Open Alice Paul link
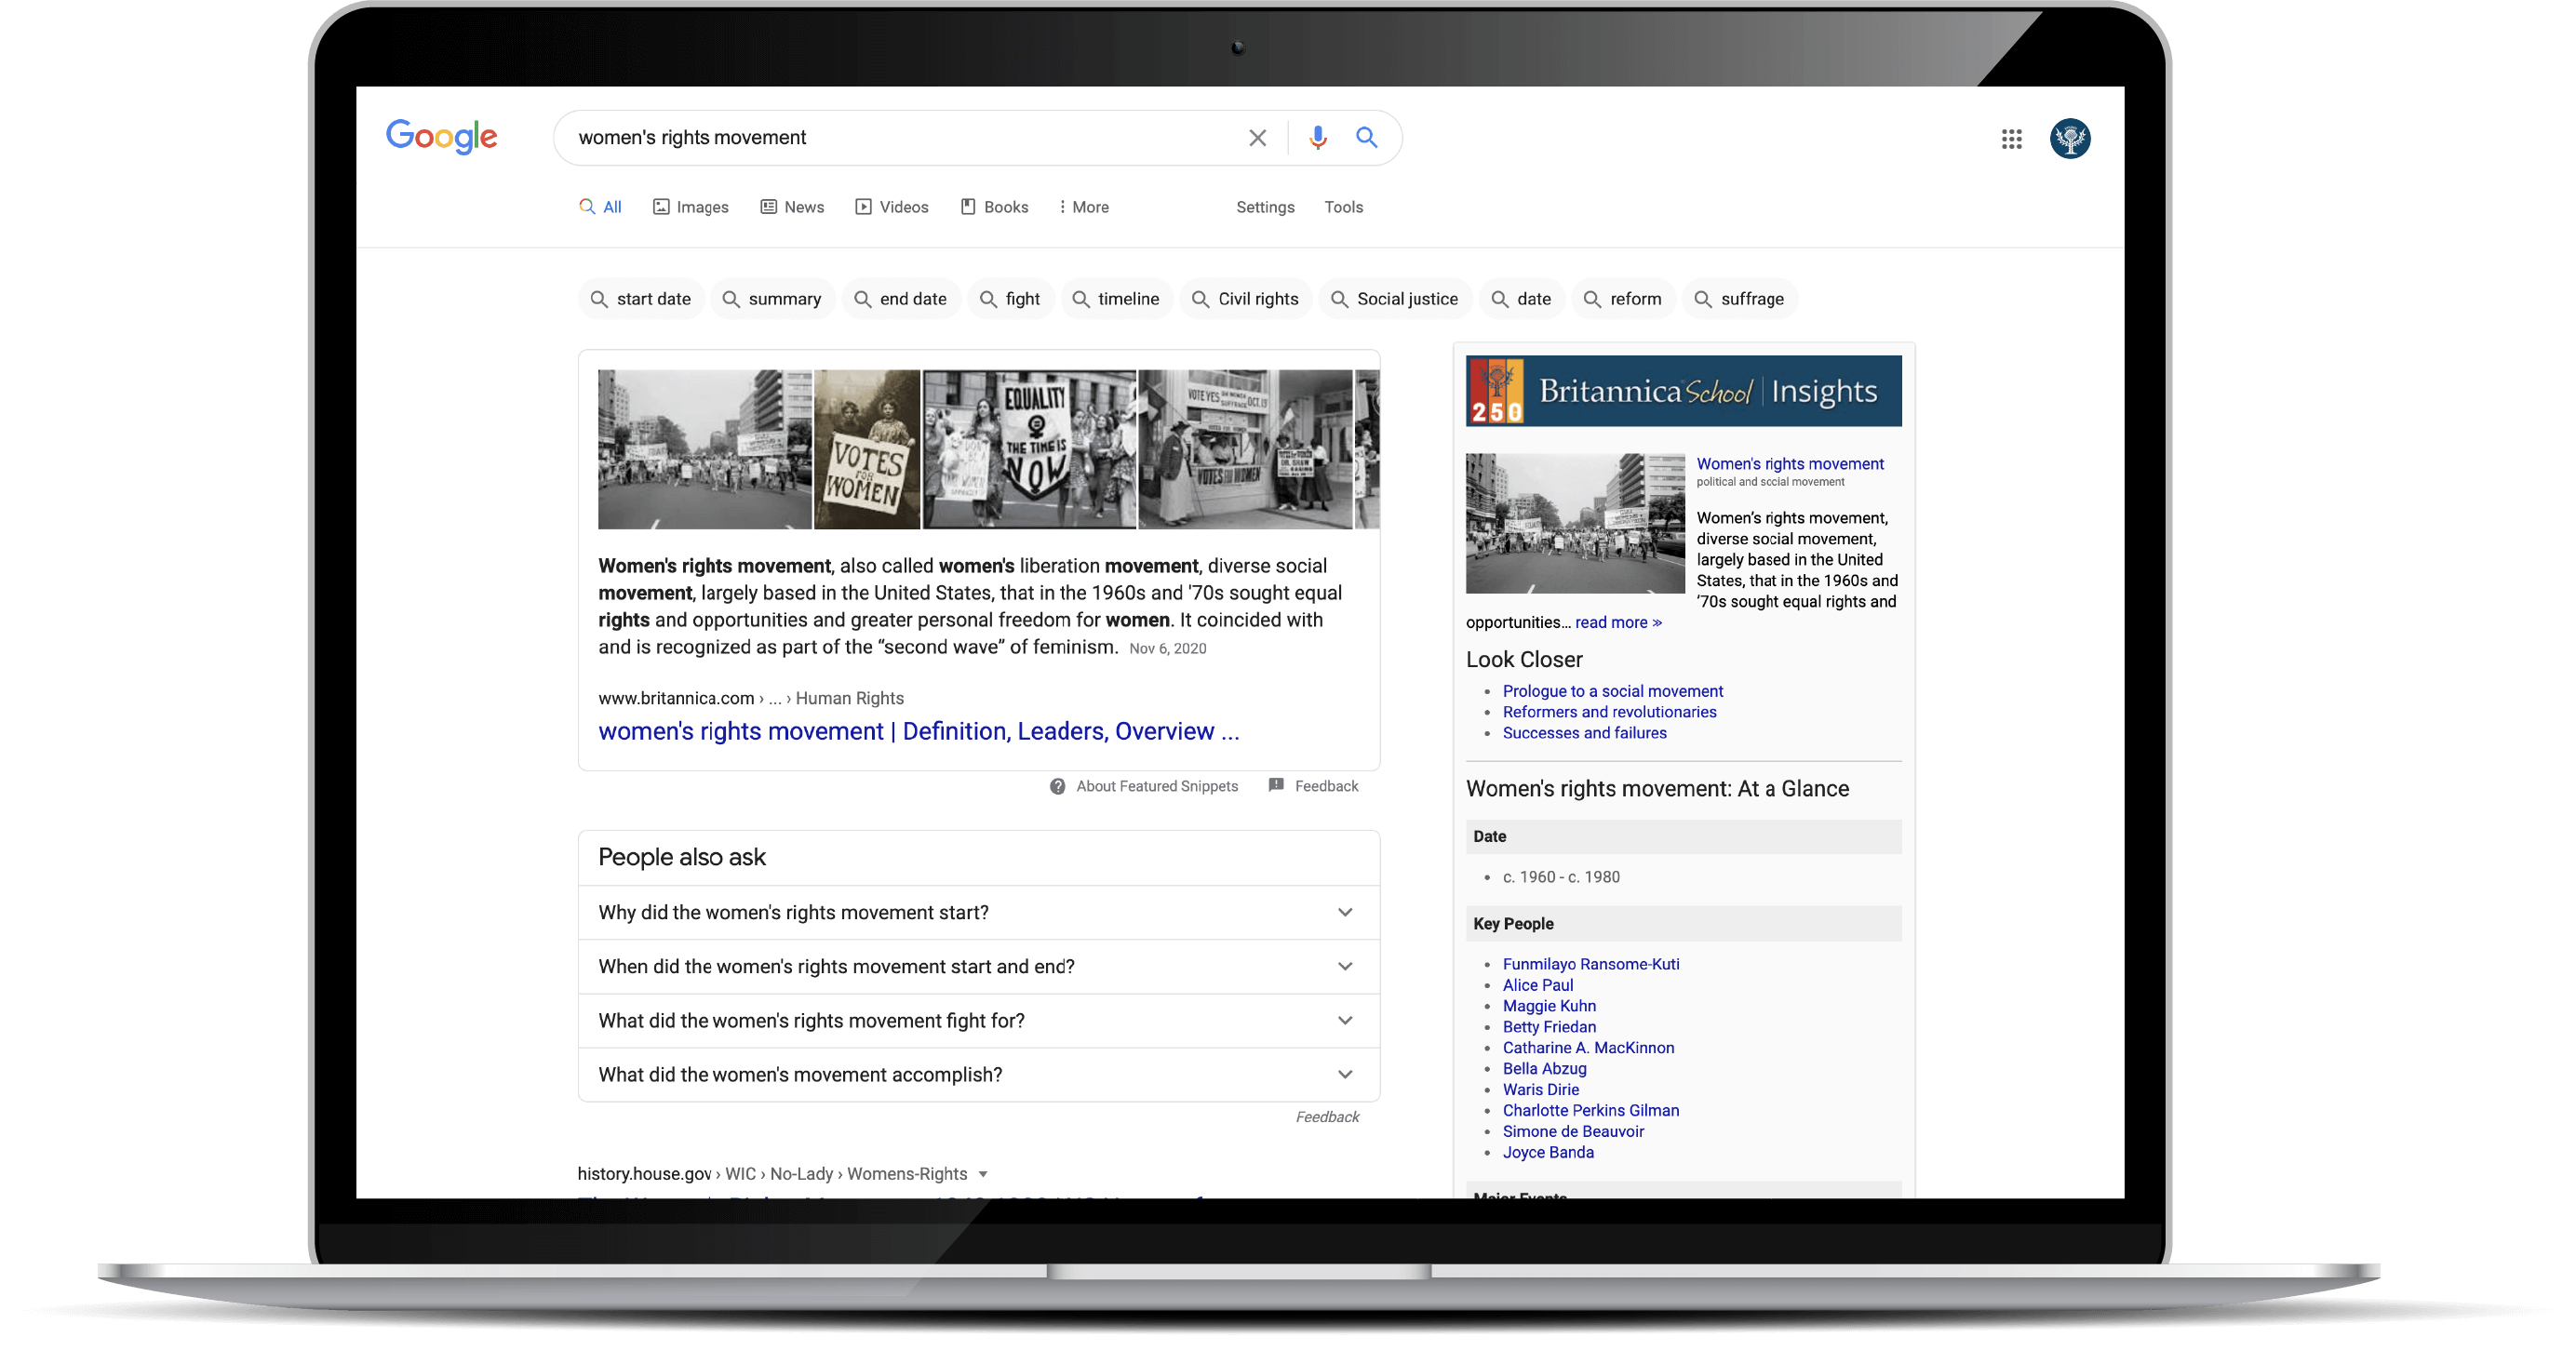2576x1350 pixels. [1537, 985]
